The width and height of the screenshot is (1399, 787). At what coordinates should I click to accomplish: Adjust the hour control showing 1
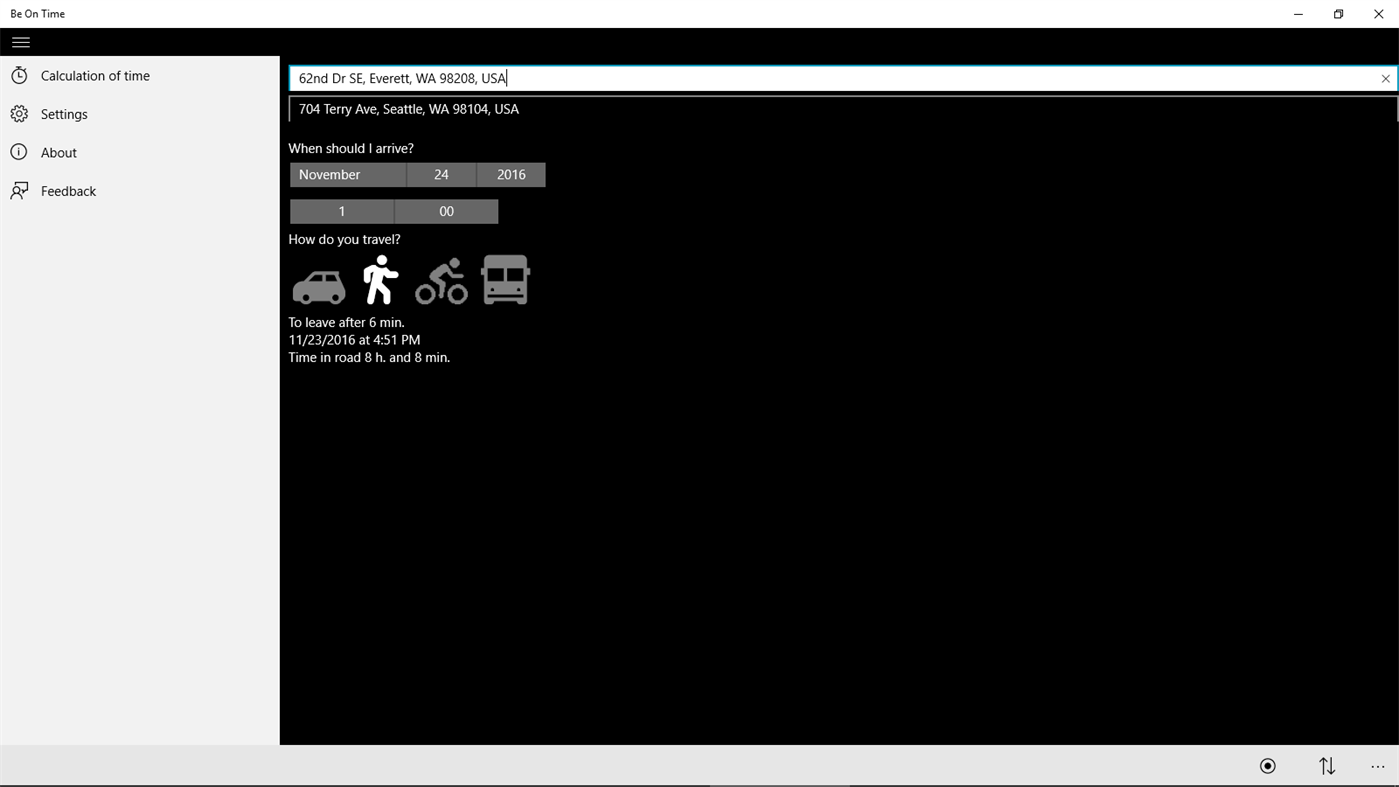[341, 211]
